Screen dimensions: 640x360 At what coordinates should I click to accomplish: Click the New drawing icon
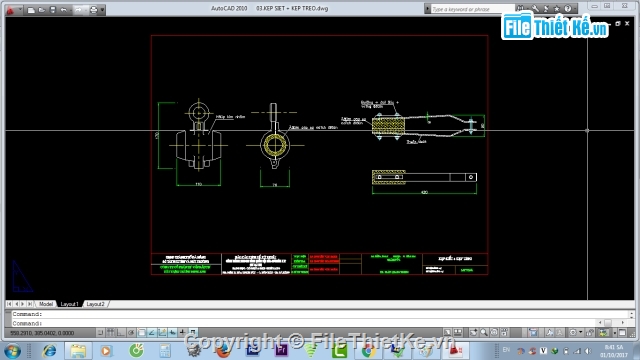coord(31,10)
